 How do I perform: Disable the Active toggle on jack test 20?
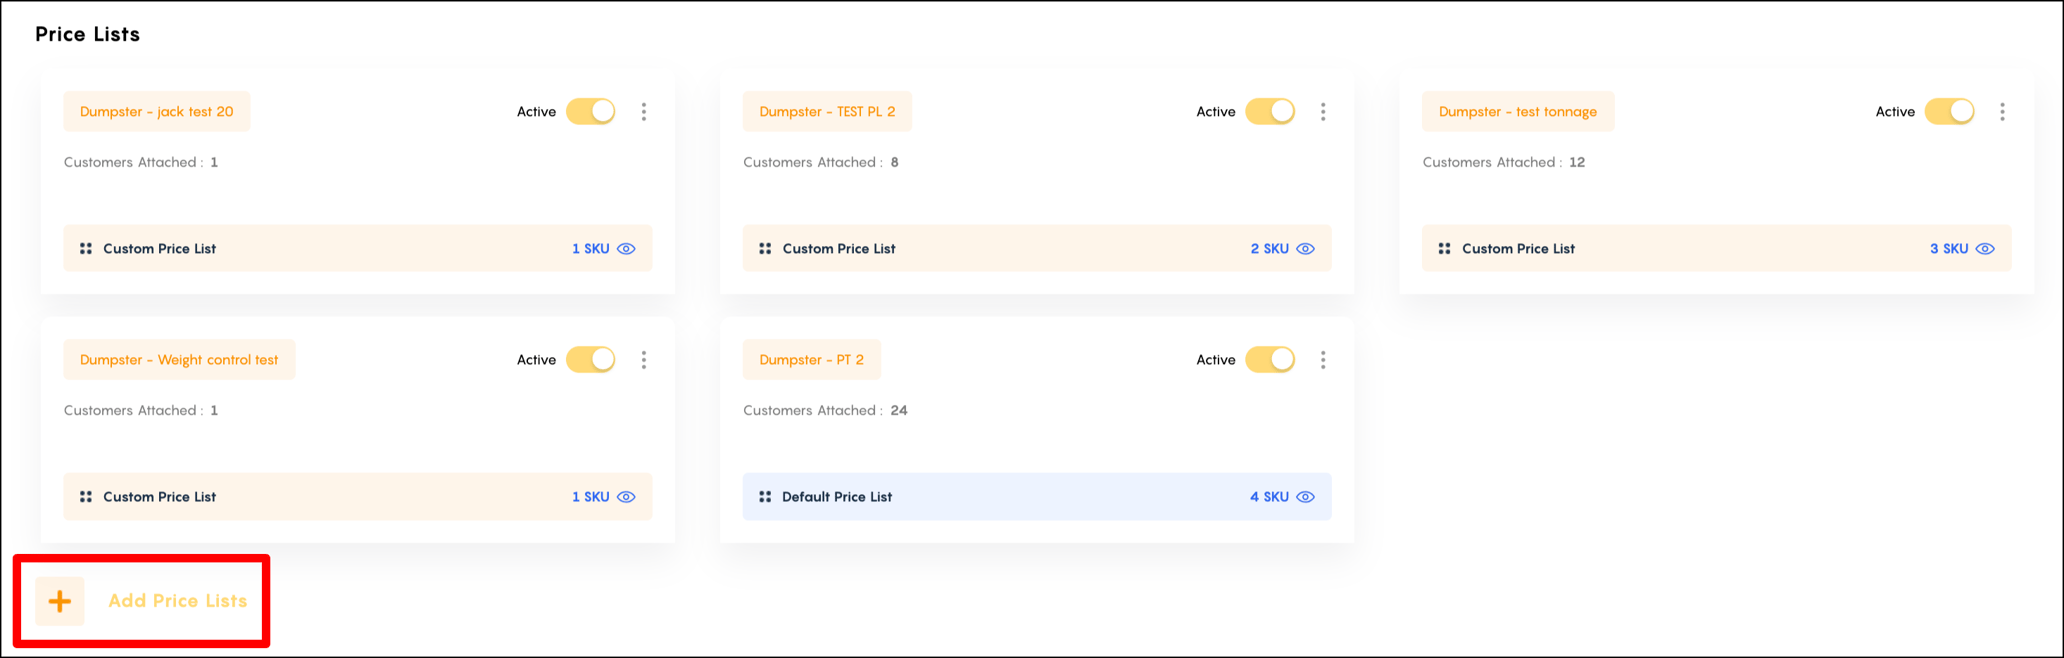pos(590,111)
